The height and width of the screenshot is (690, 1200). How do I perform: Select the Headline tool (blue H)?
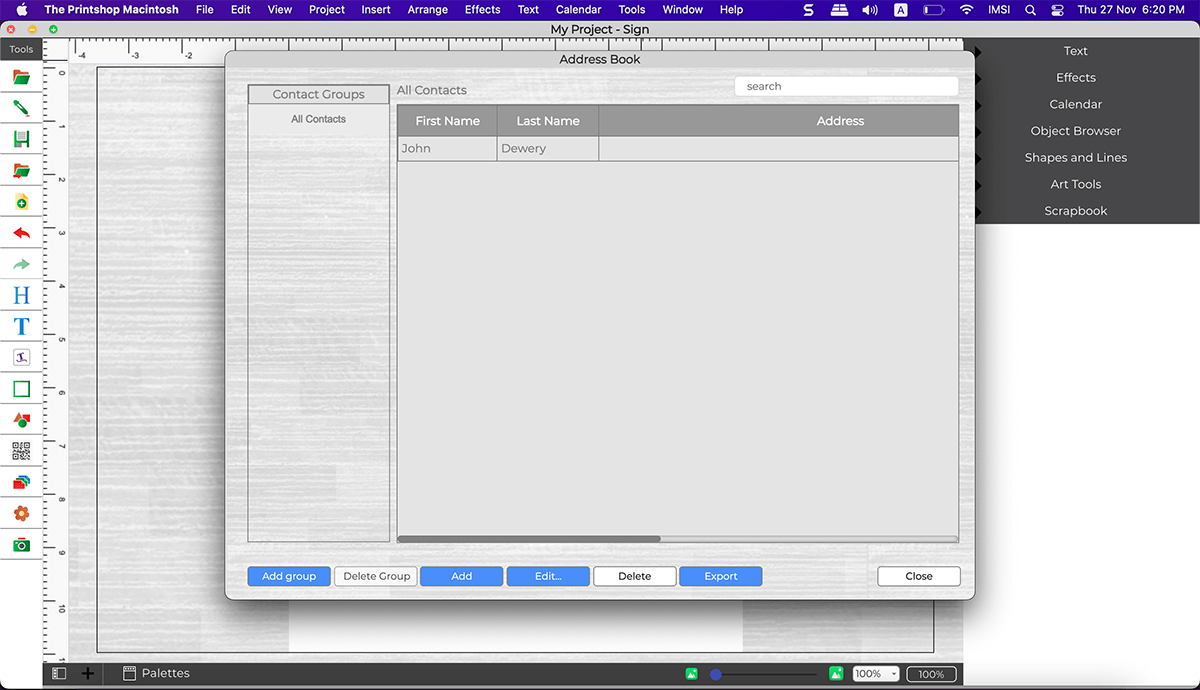(x=21, y=295)
